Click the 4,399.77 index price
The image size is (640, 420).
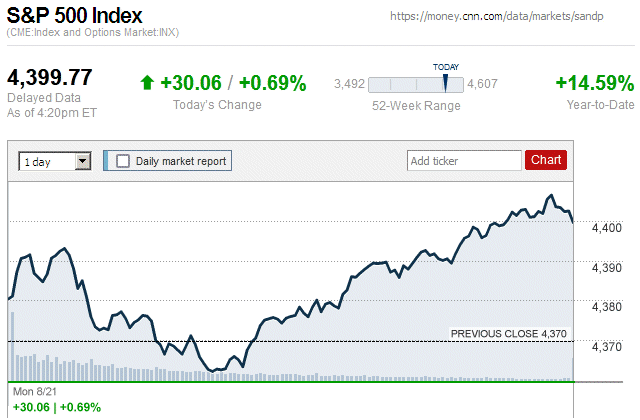click(x=50, y=78)
